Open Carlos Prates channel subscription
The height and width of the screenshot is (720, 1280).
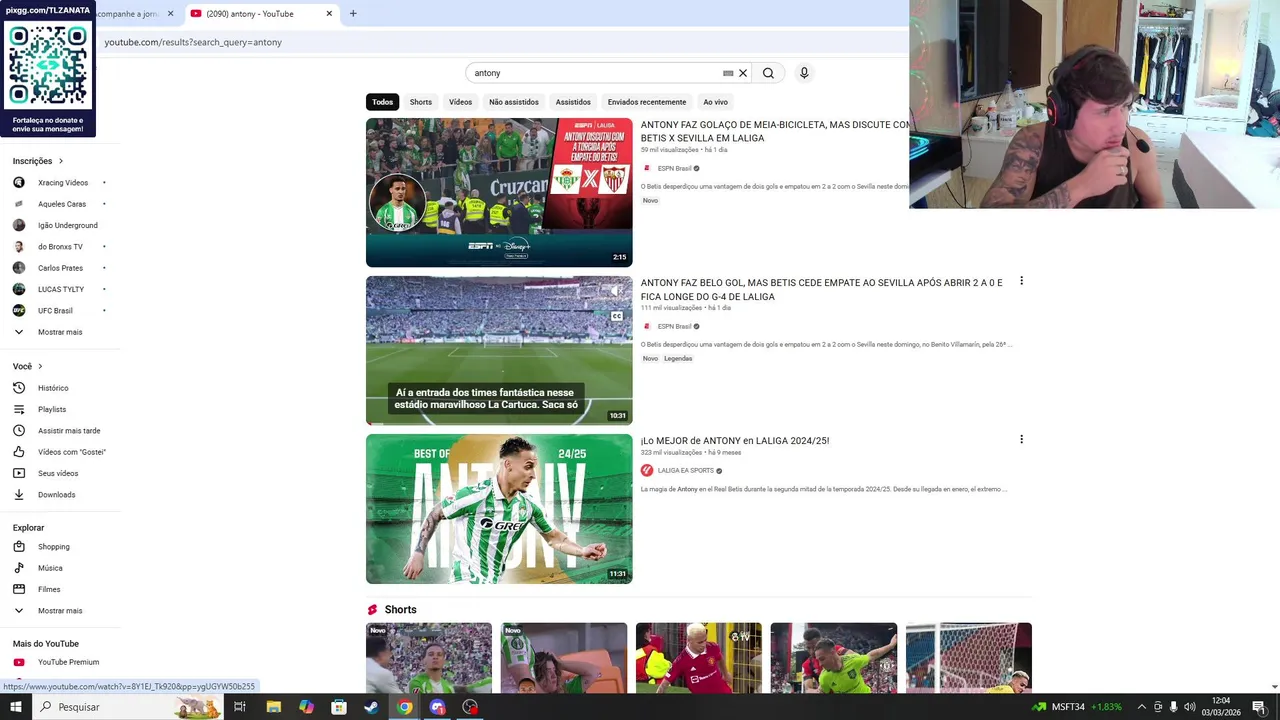pyautogui.click(x=60, y=268)
